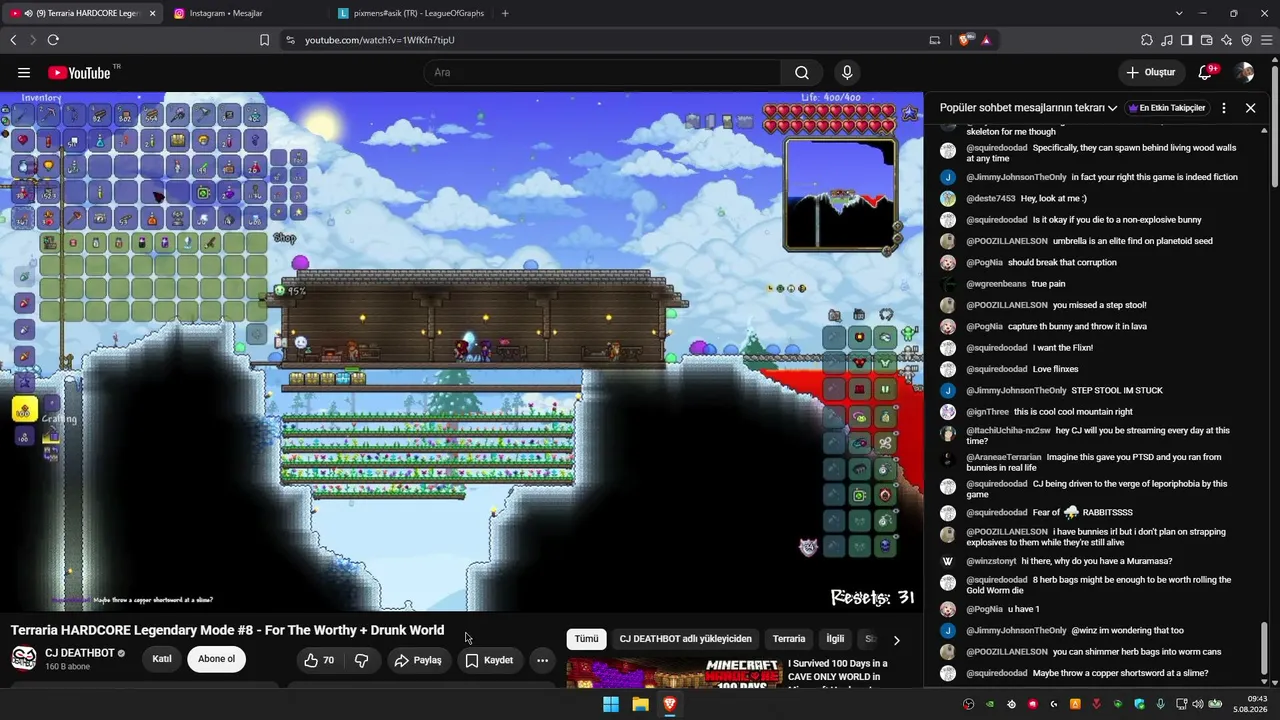Click the Brave browser taskbar icon
This screenshot has height=720, width=1280.
click(x=670, y=704)
